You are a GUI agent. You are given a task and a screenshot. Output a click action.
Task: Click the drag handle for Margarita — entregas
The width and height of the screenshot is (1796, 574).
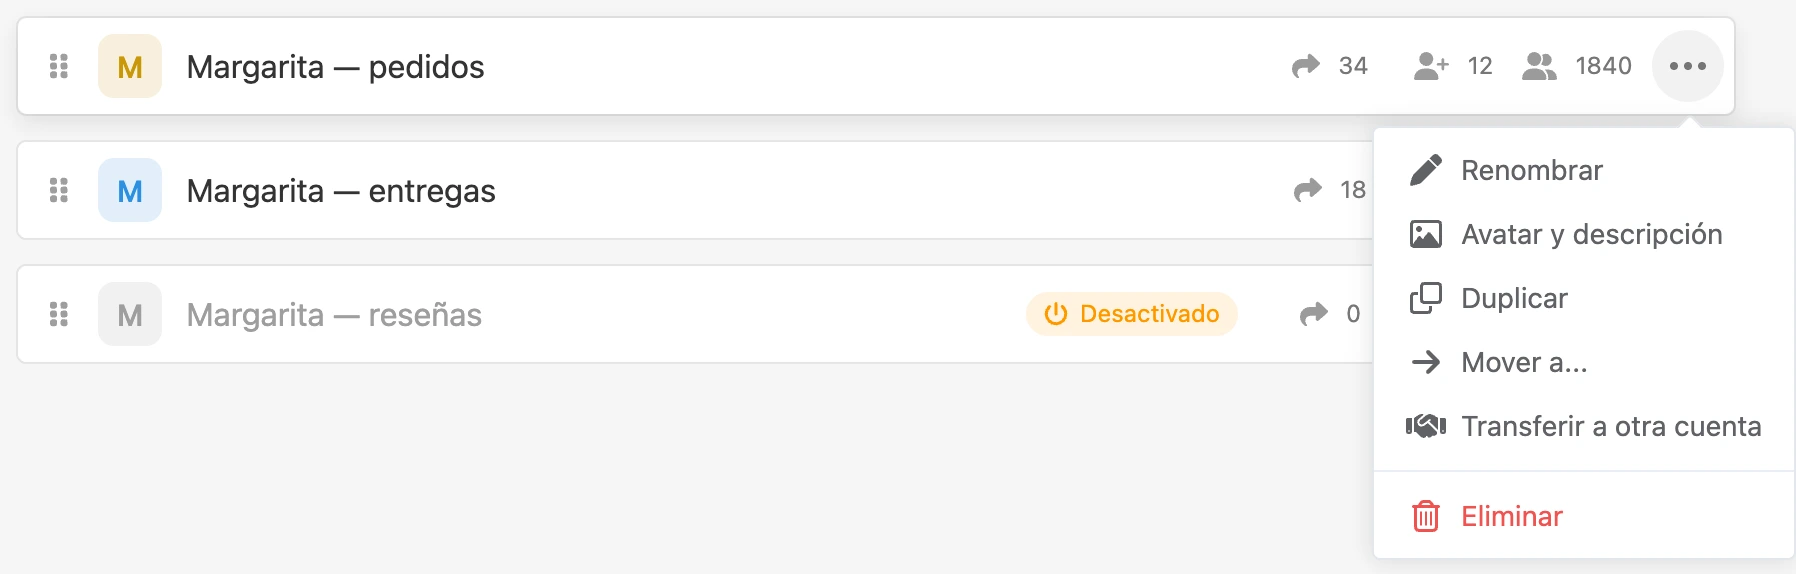click(x=59, y=190)
